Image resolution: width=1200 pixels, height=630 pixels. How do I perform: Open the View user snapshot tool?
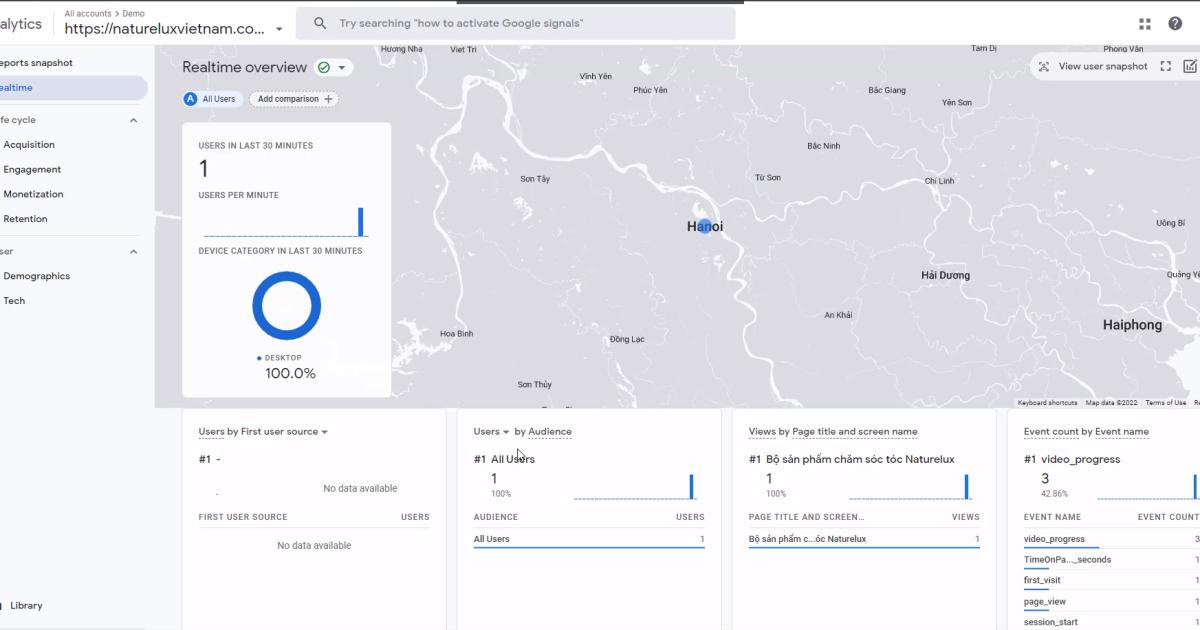pos(1097,66)
